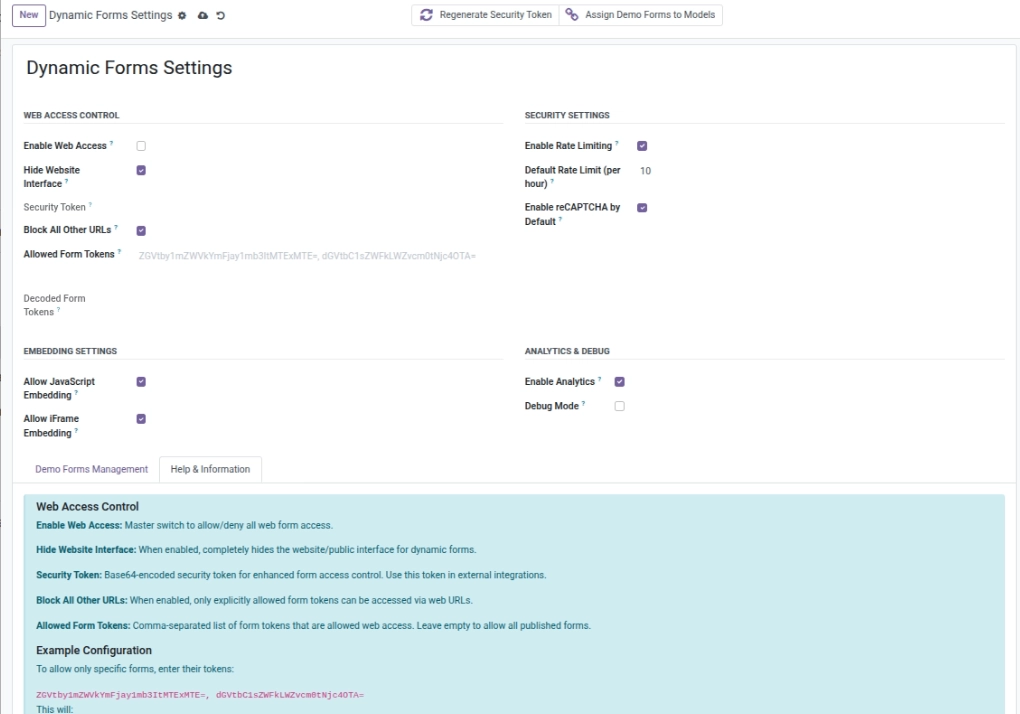The height and width of the screenshot is (714, 1020).
Task: Click the Assign Demo Forms link icon
Action: pos(571,14)
